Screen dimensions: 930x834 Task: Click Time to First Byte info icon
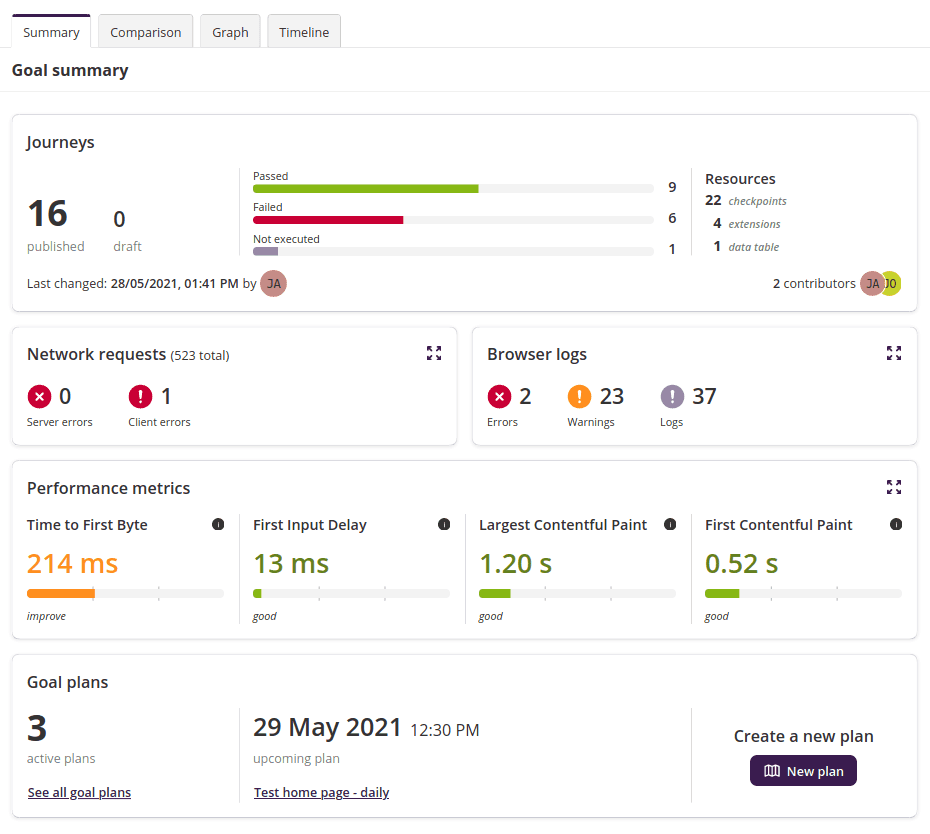[x=218, y=525]
